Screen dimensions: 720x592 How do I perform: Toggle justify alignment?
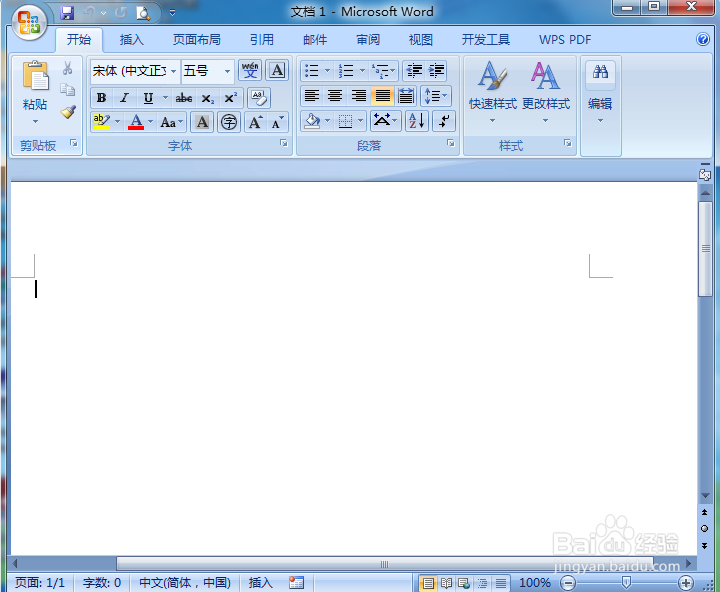(x=382, y=96)
